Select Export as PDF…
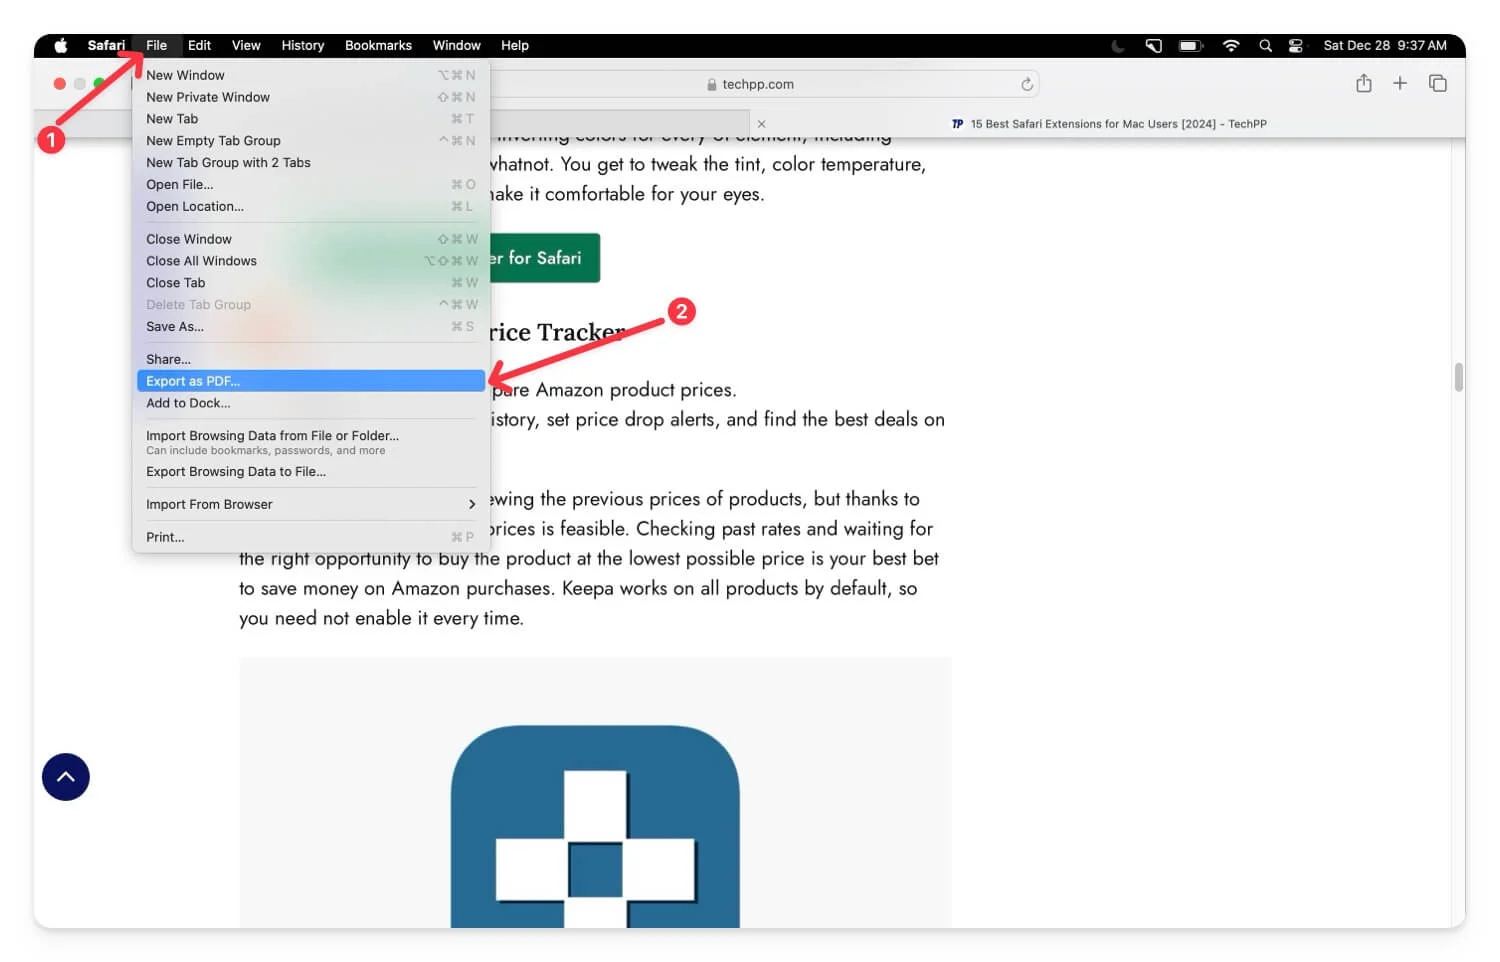 tap(311, 381)
